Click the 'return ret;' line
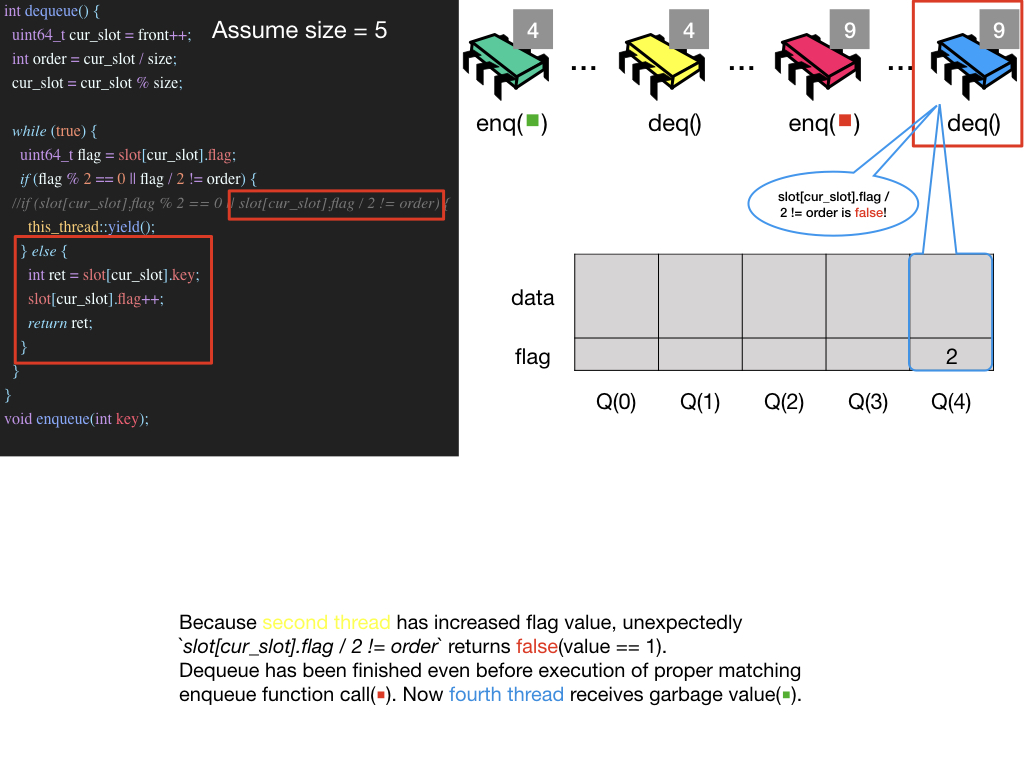 pos(60,323)
